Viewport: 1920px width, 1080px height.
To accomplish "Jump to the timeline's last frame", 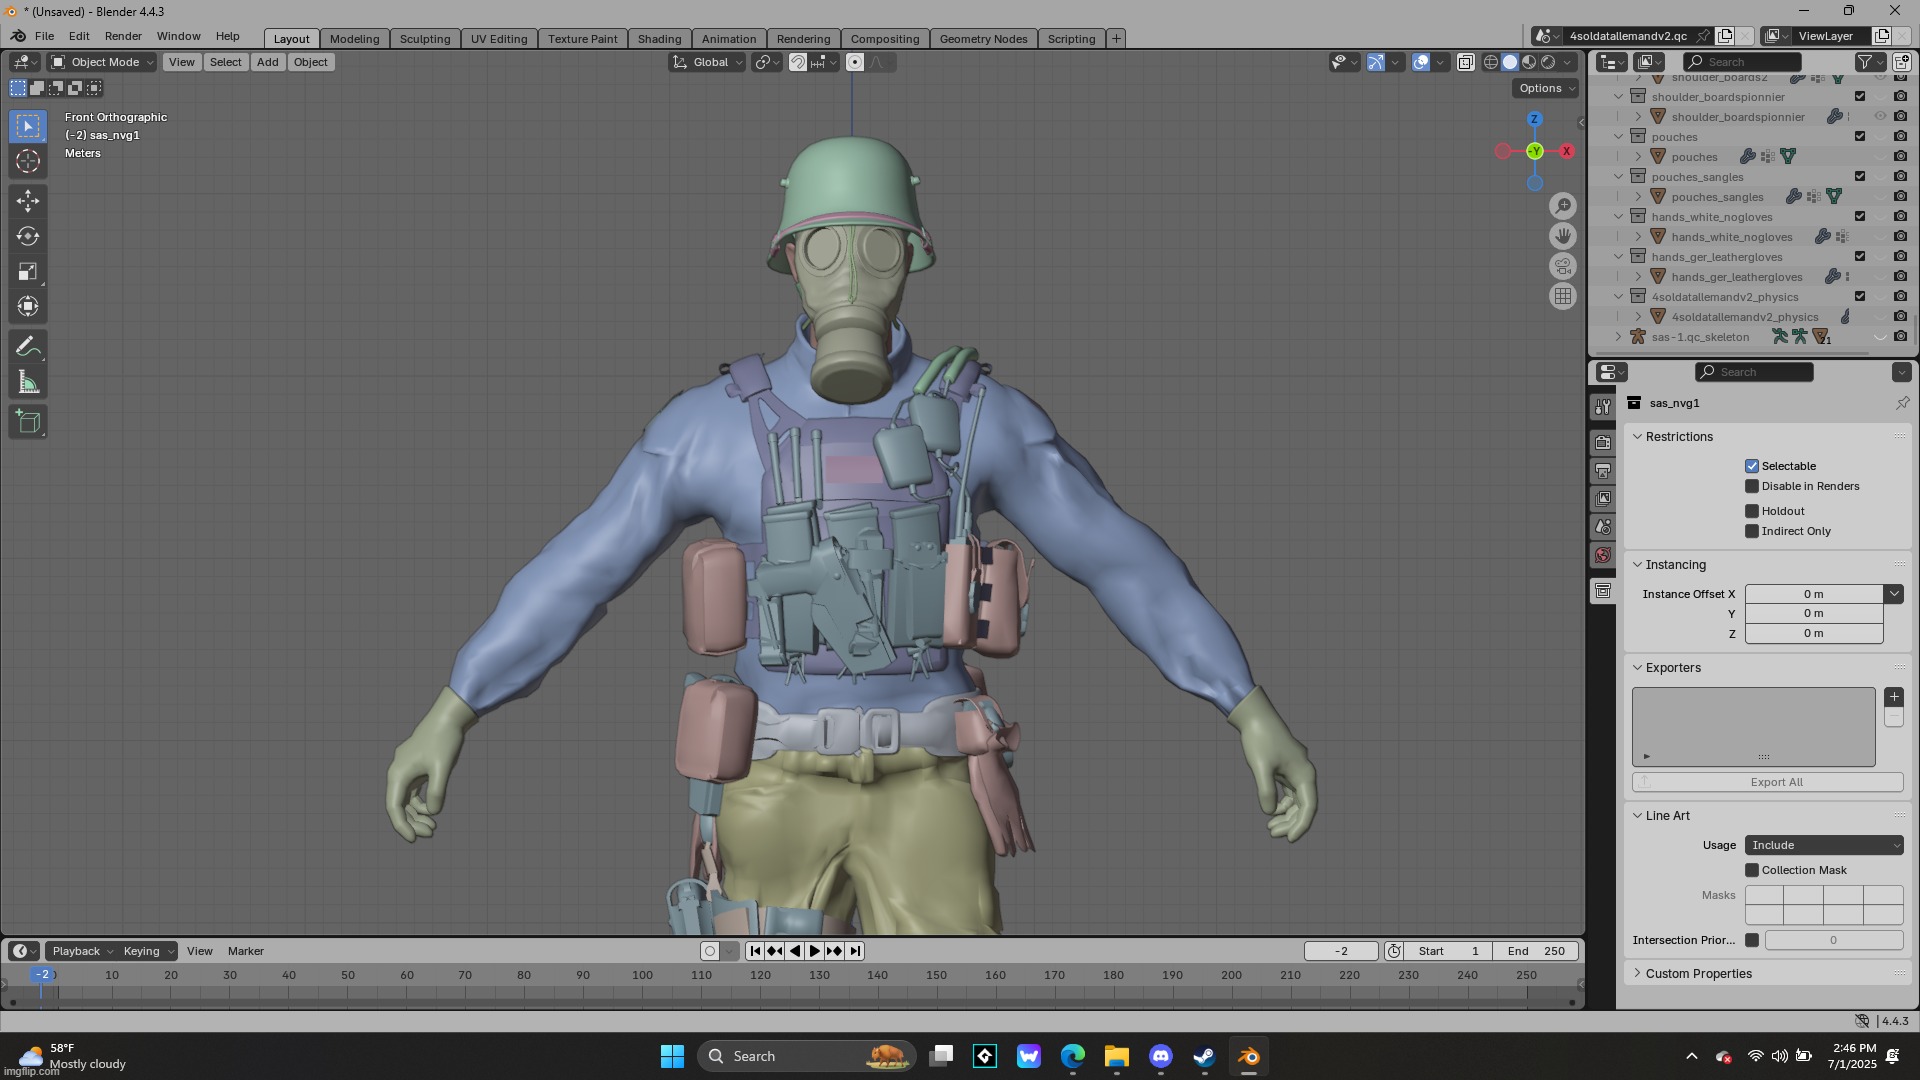I will (x=855, y=951).
